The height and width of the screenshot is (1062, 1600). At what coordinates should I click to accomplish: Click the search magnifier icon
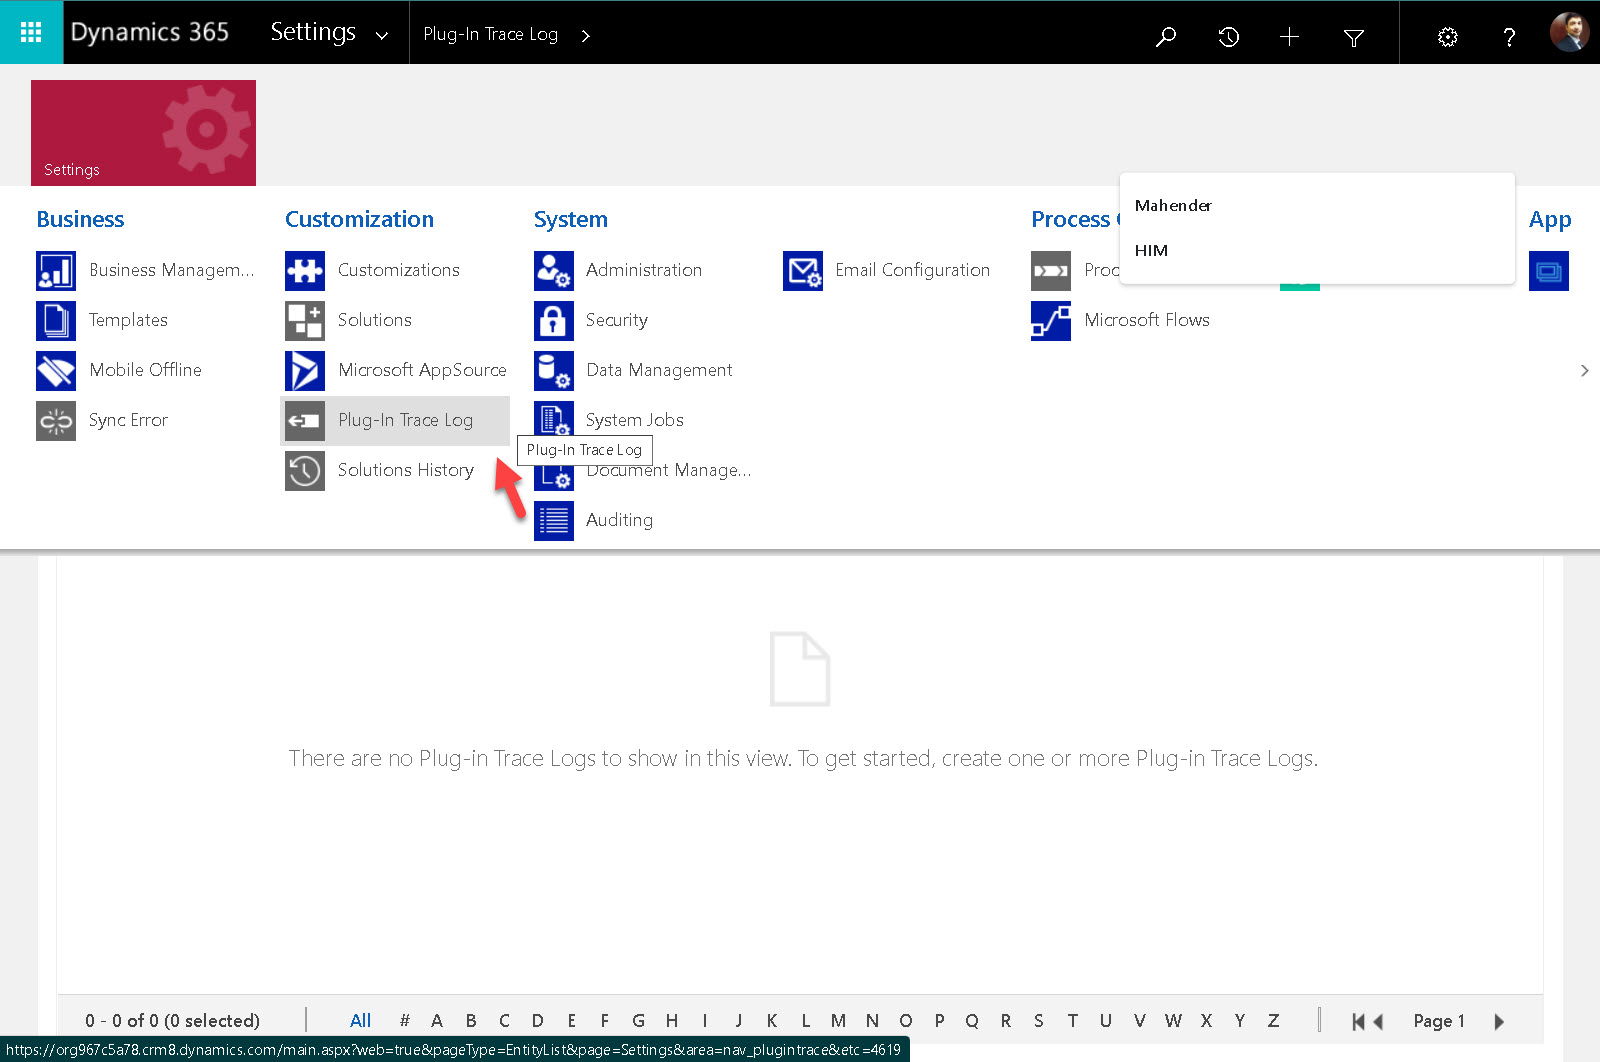[1166, 37]
